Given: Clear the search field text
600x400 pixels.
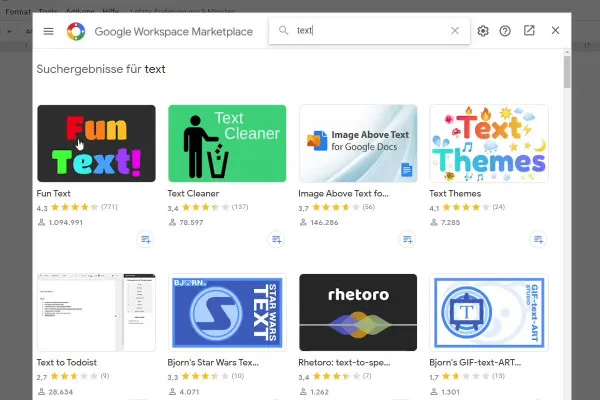Looking at the screenshot, I should tap(455, 31).
